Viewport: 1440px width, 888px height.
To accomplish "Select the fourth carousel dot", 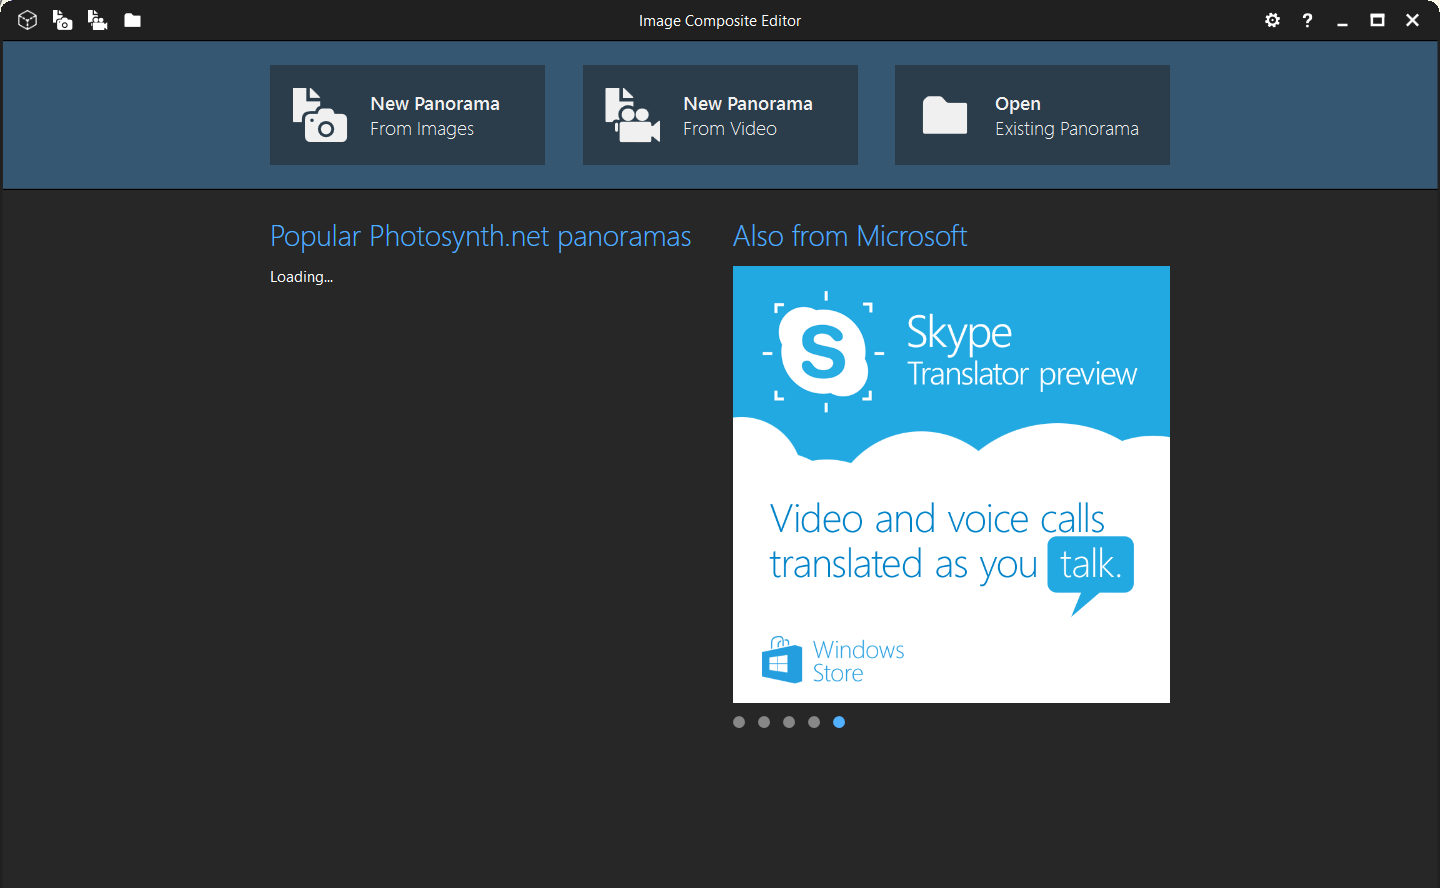I will [x=814, y=722].
